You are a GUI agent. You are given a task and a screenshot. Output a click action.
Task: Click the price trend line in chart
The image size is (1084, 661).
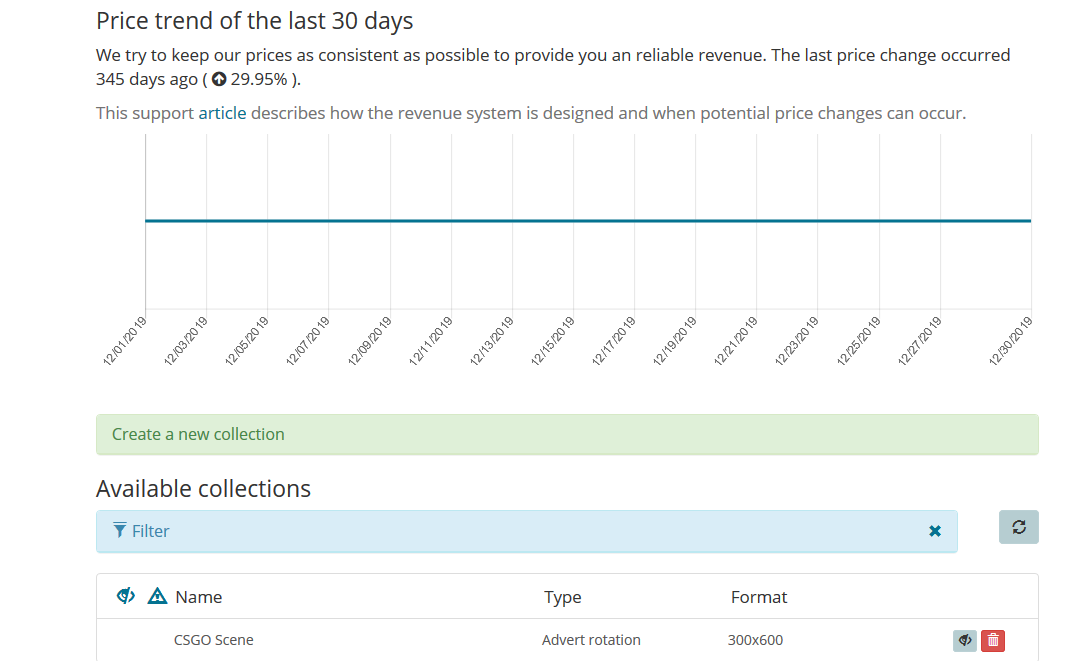[x=588, y=221]
